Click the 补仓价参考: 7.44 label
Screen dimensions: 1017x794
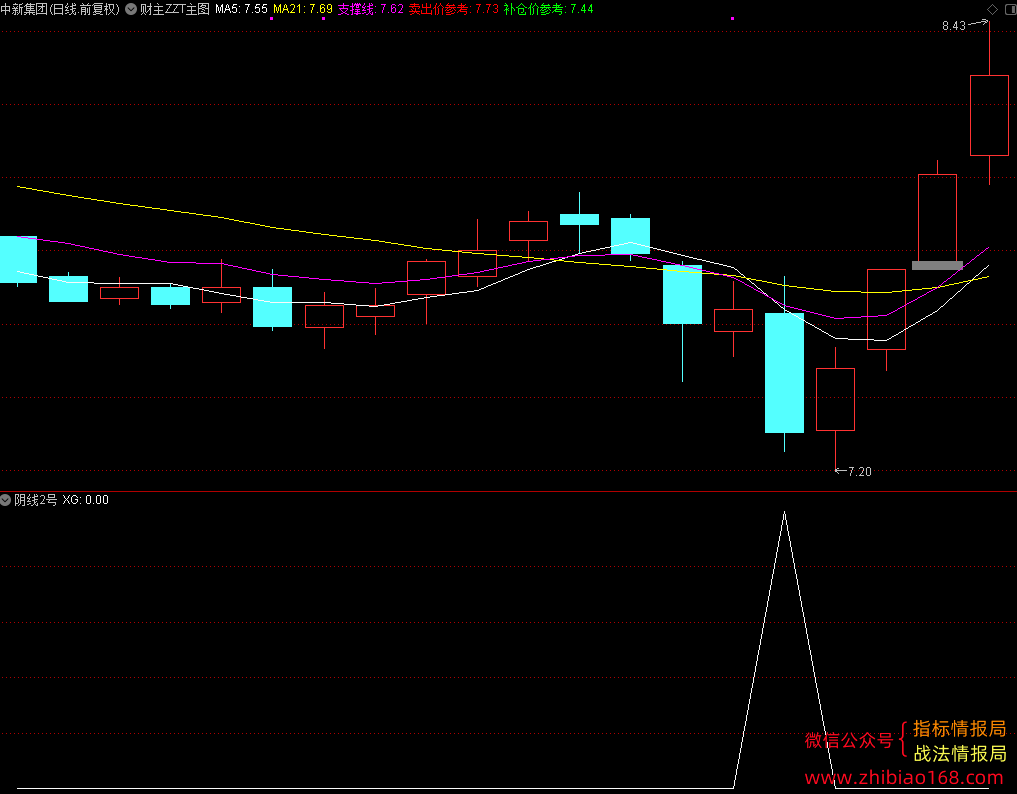(548, 9)
